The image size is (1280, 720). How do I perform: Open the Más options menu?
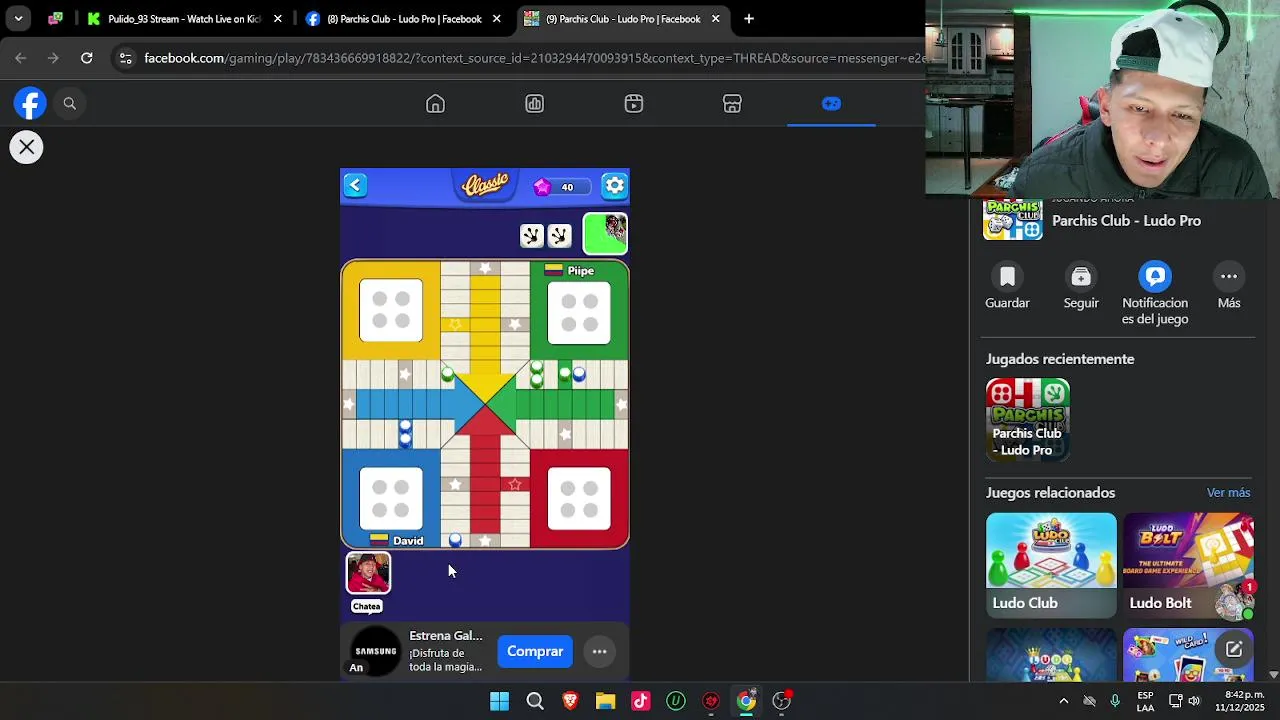1229,276
